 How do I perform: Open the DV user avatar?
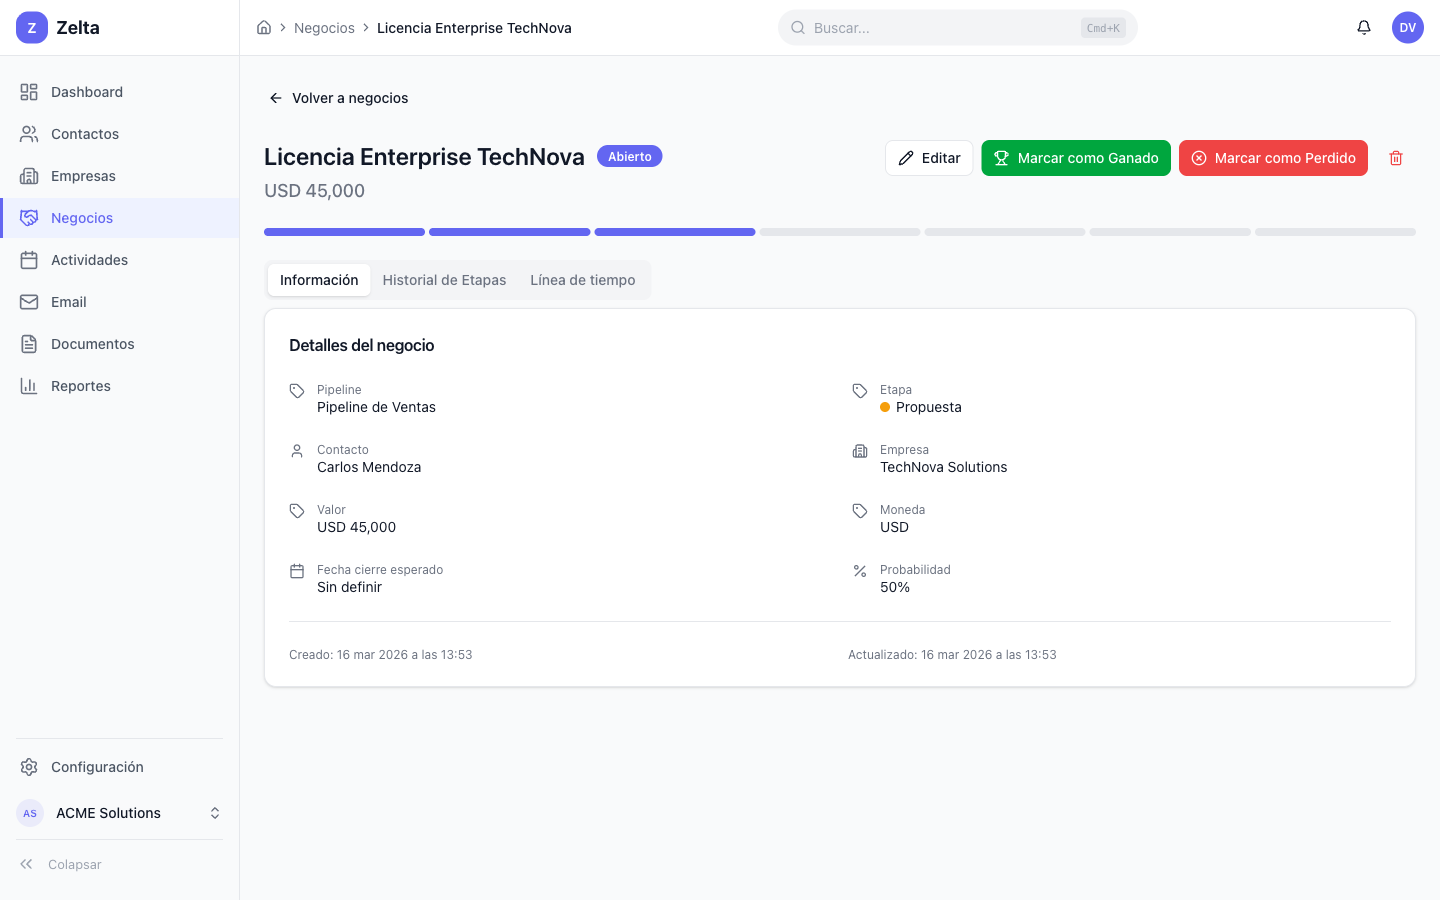tap(1407, 28)
